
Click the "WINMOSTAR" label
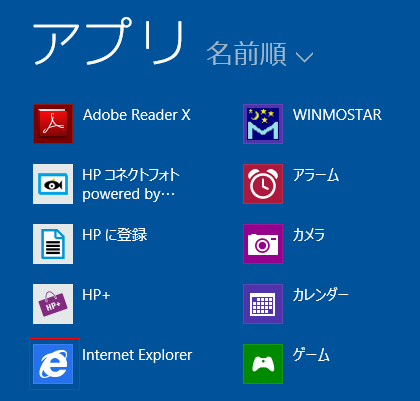tap(337, 115)
